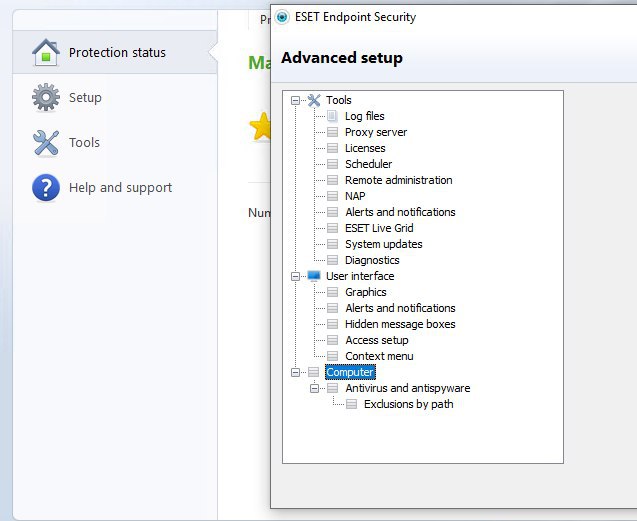Collapse the Antivirus and antispyware node
637x521 pixels.
pos(314,389)
